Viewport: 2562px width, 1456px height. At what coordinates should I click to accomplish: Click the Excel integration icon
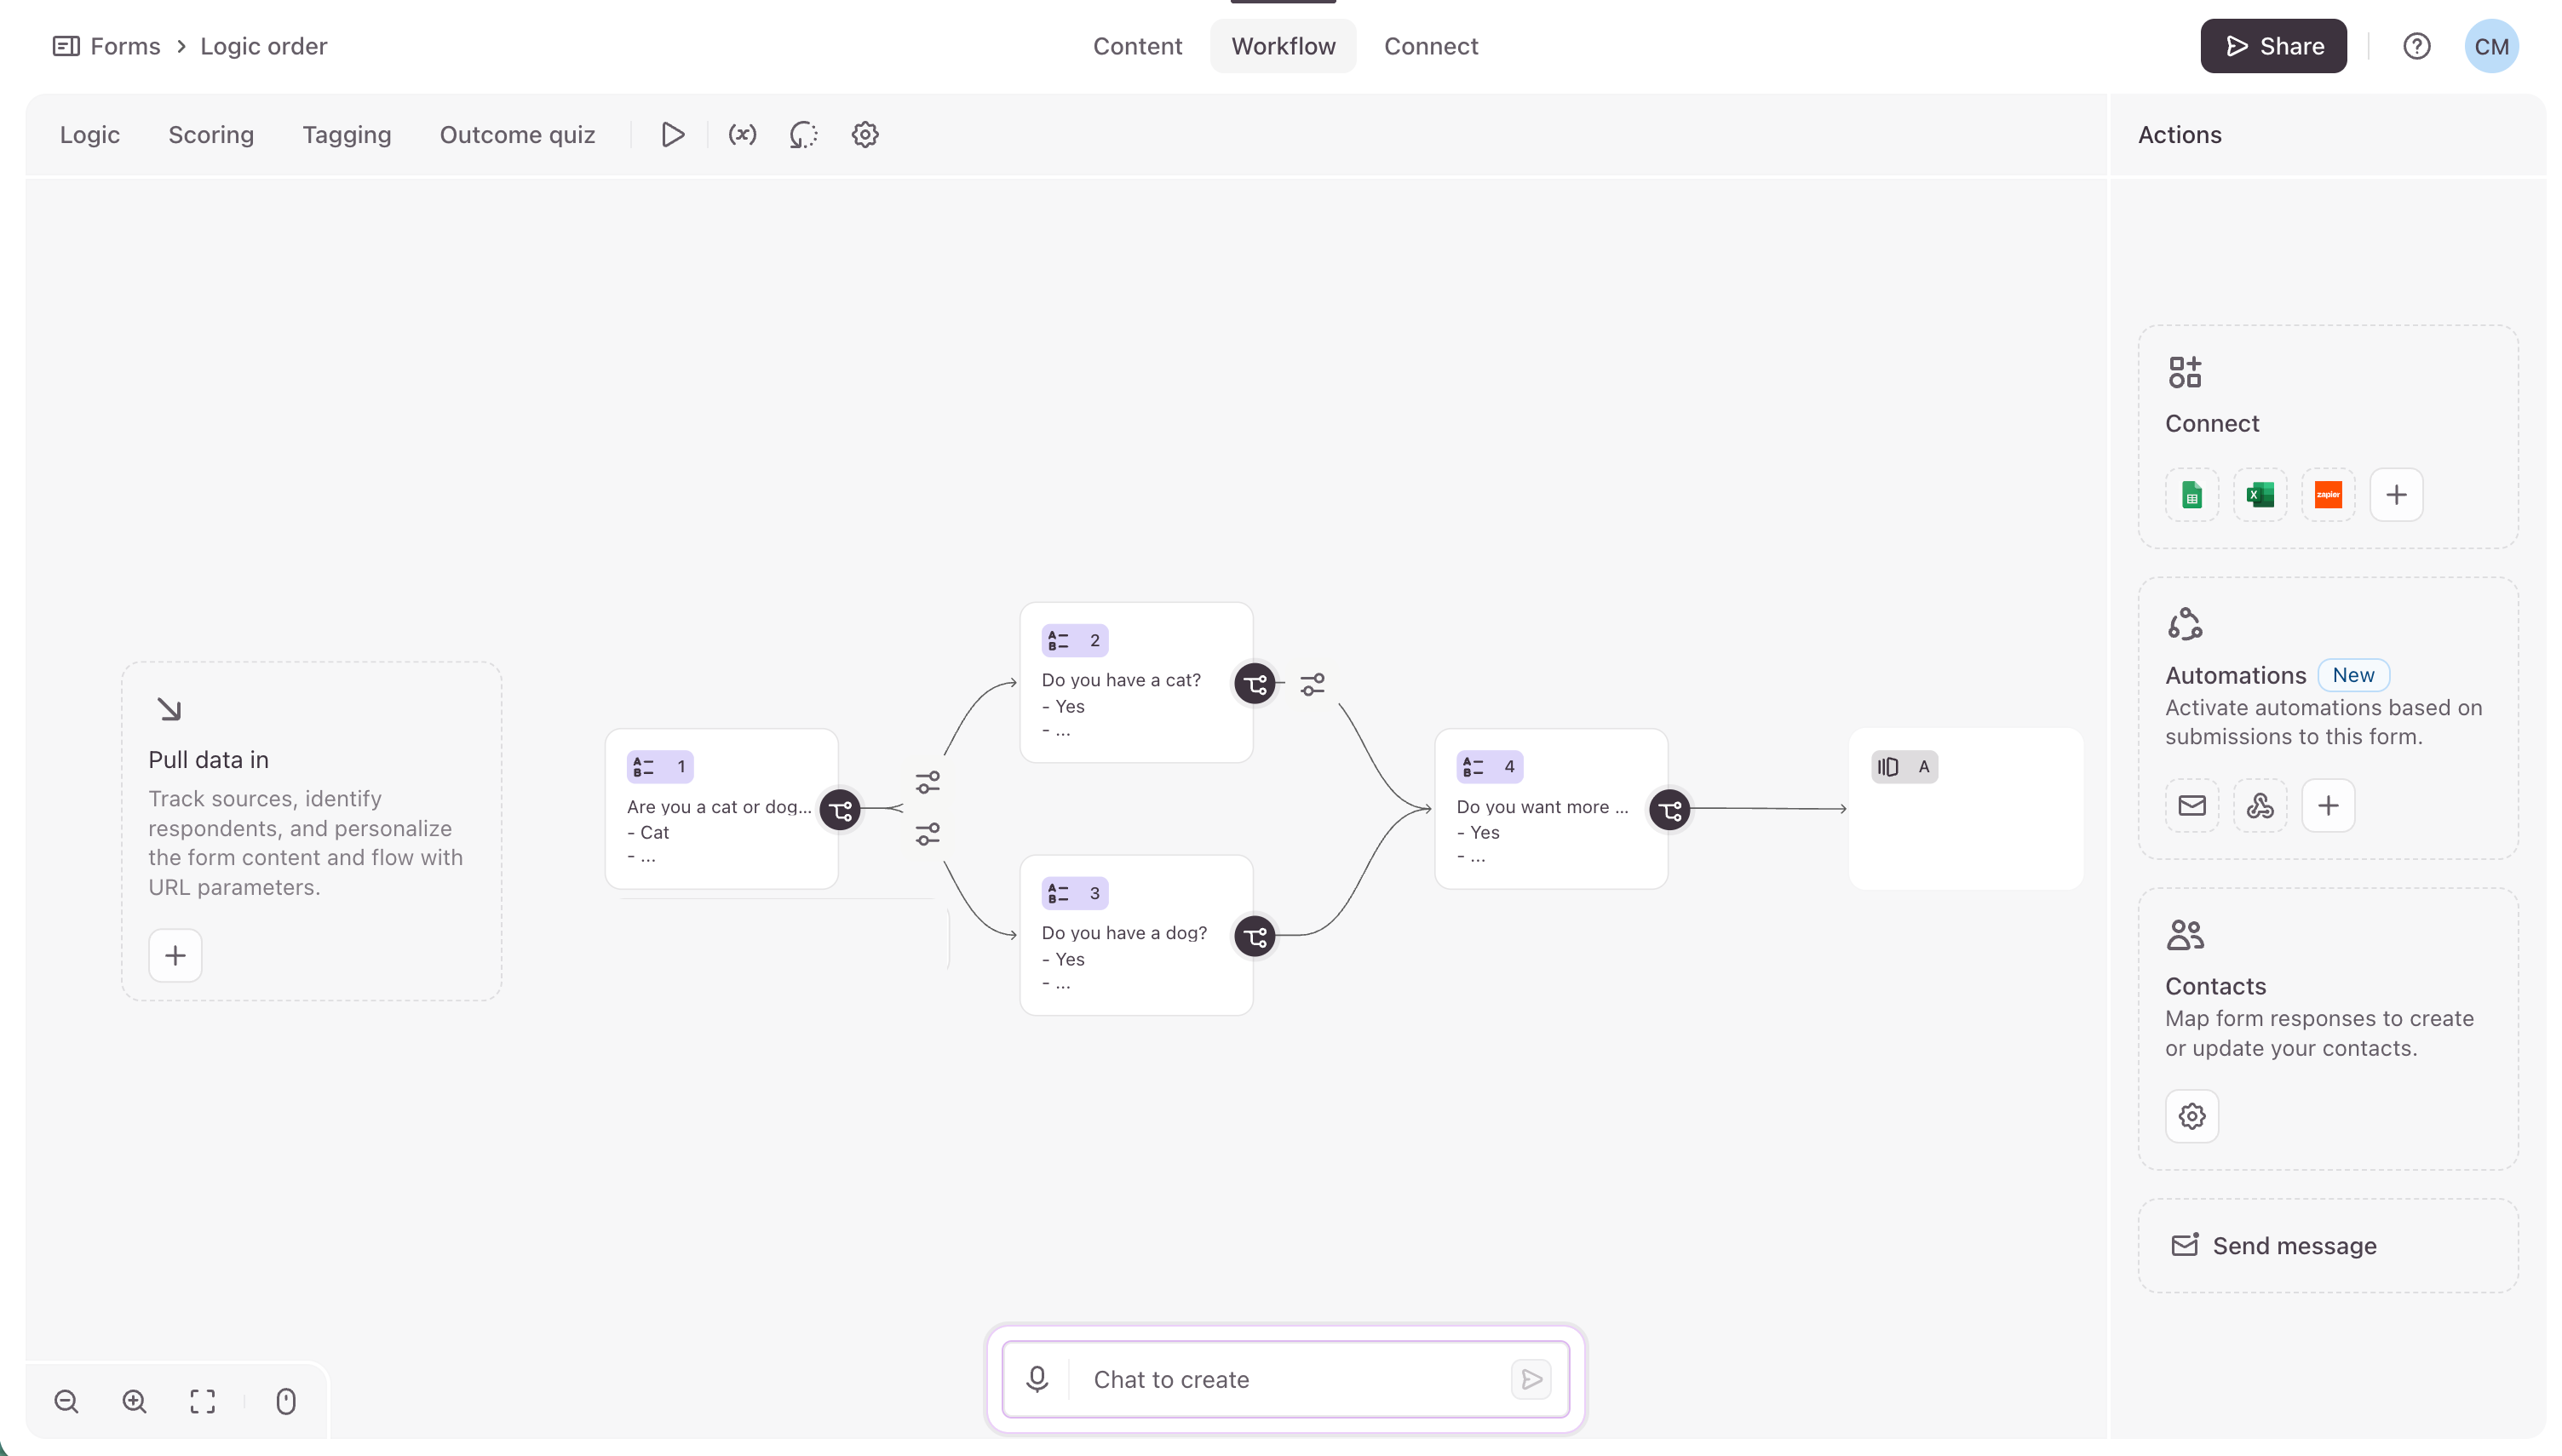pos(2260,495)
